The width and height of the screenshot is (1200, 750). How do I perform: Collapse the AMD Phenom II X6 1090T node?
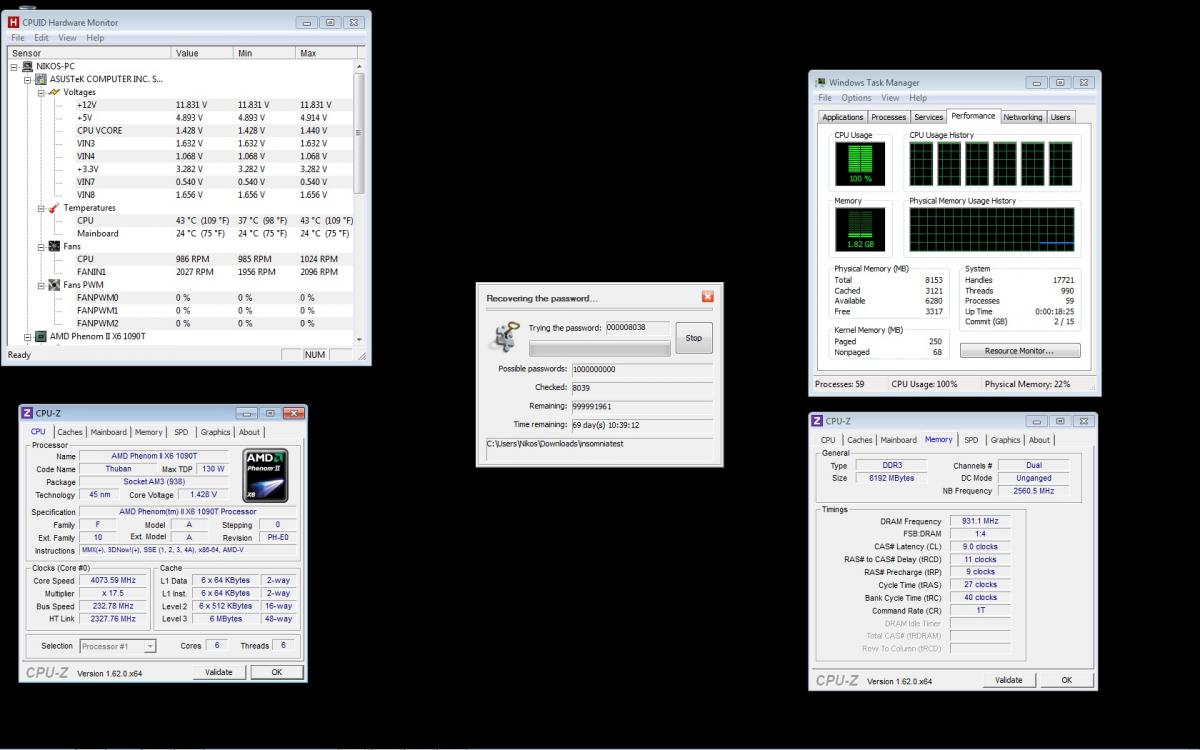click(x=28, y=336)
